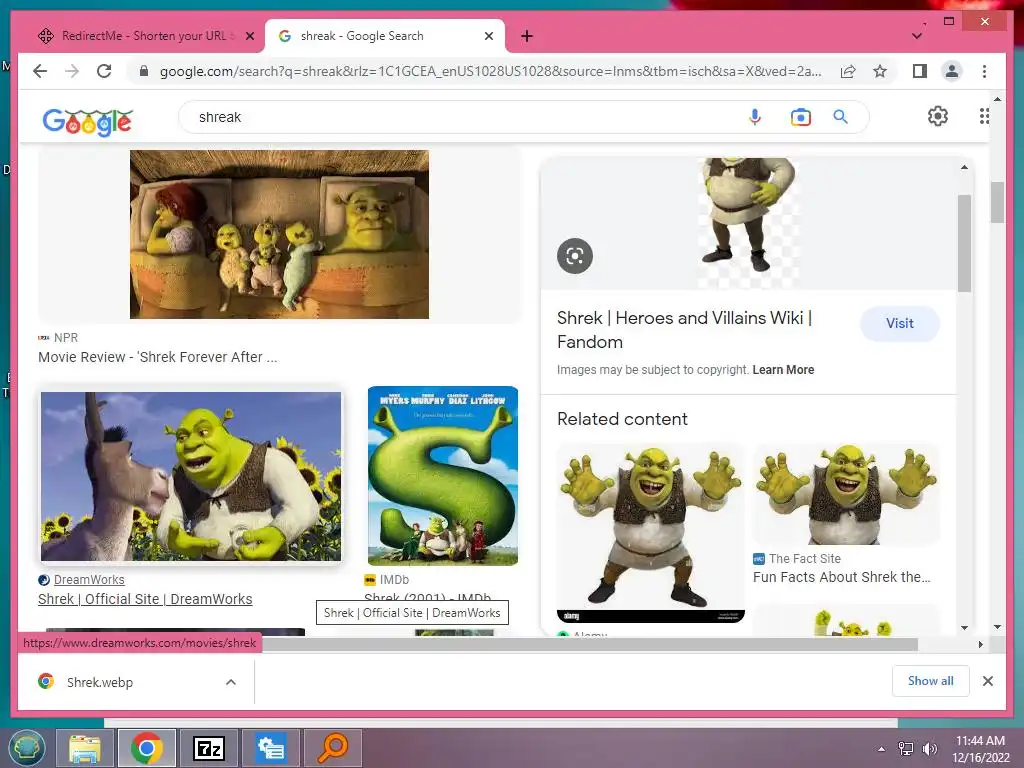
Task: Open Fun Facts About Shrek link
Action: tap(841, 577)
